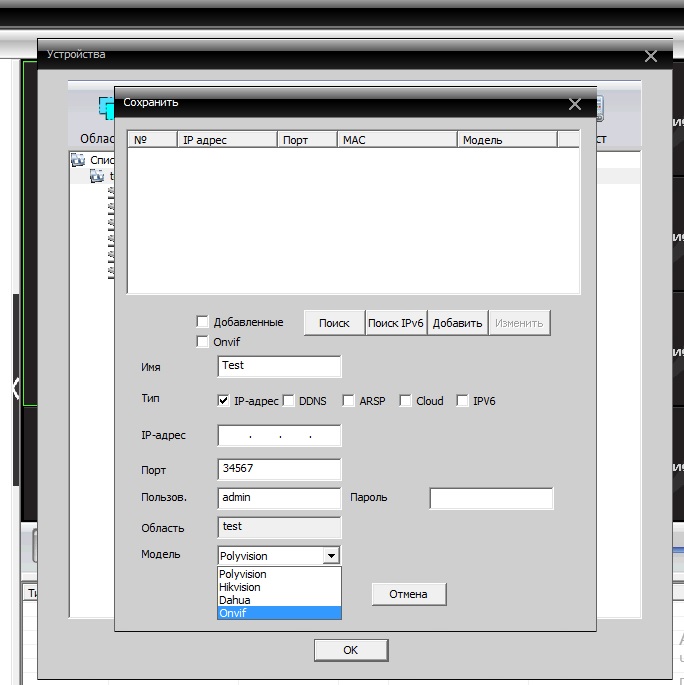Enable the DDNS type checkbox

(289, 401)
